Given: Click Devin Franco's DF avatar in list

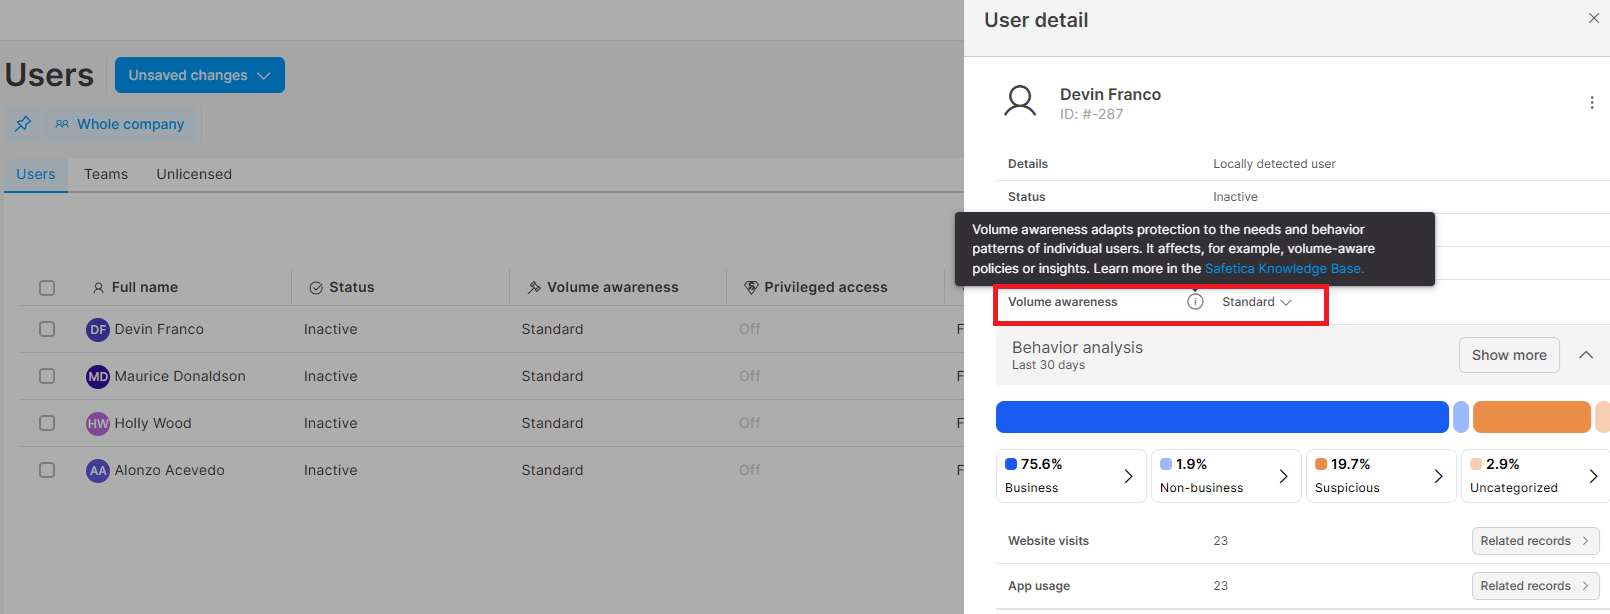Looking at the screenshot, I should [98, 329].
